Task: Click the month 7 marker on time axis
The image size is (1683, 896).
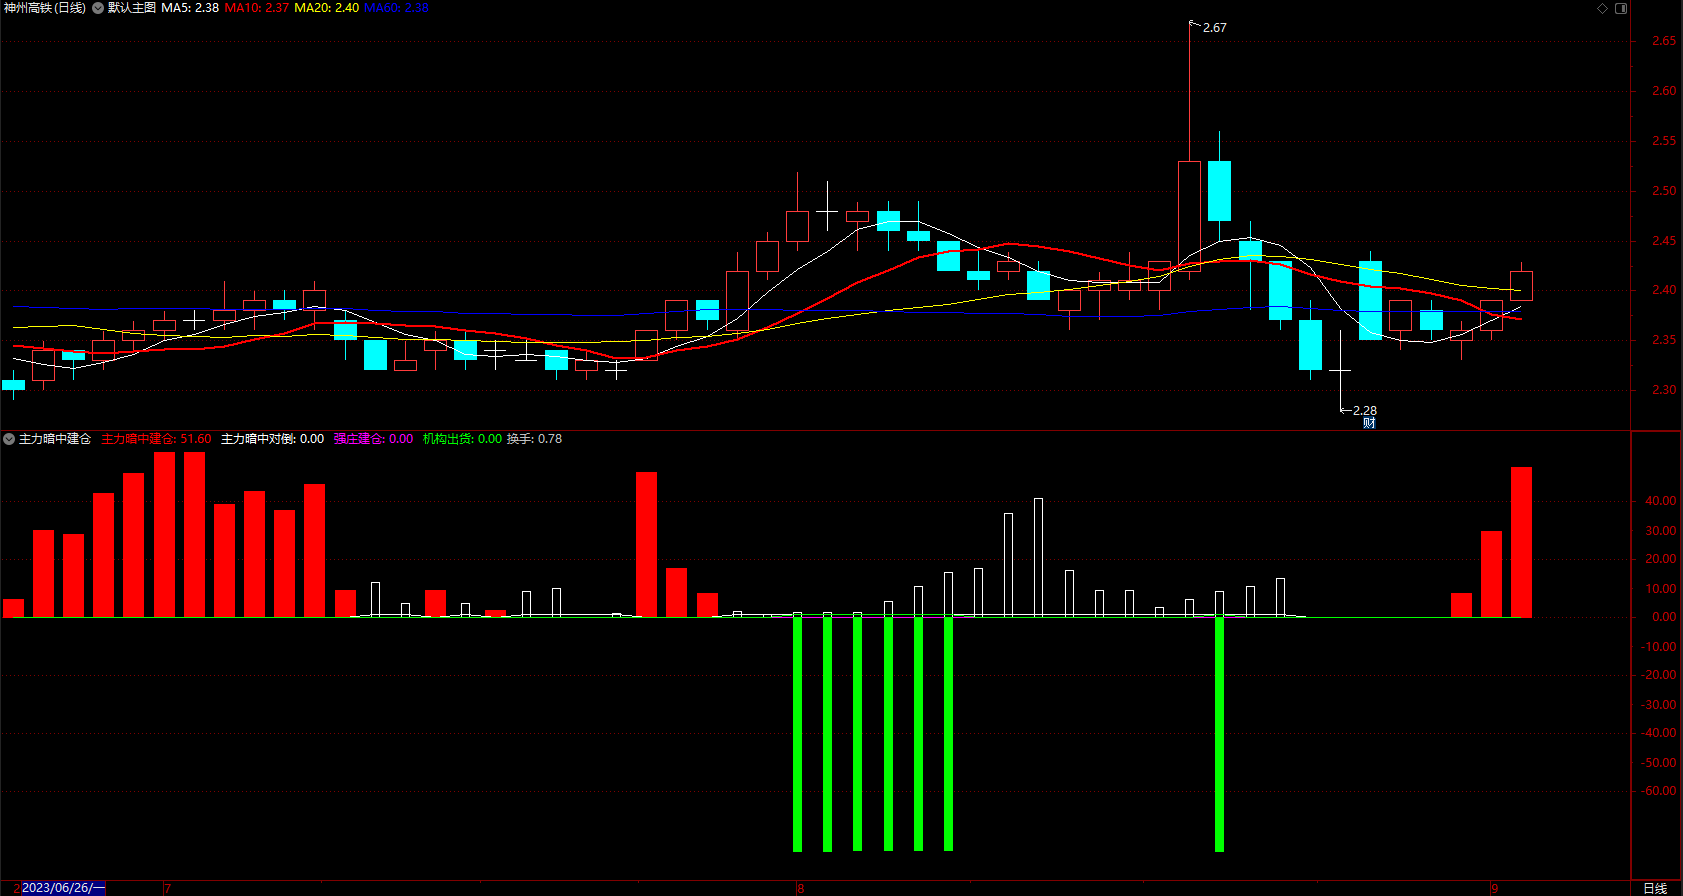Action: click(x=168, y=888)
